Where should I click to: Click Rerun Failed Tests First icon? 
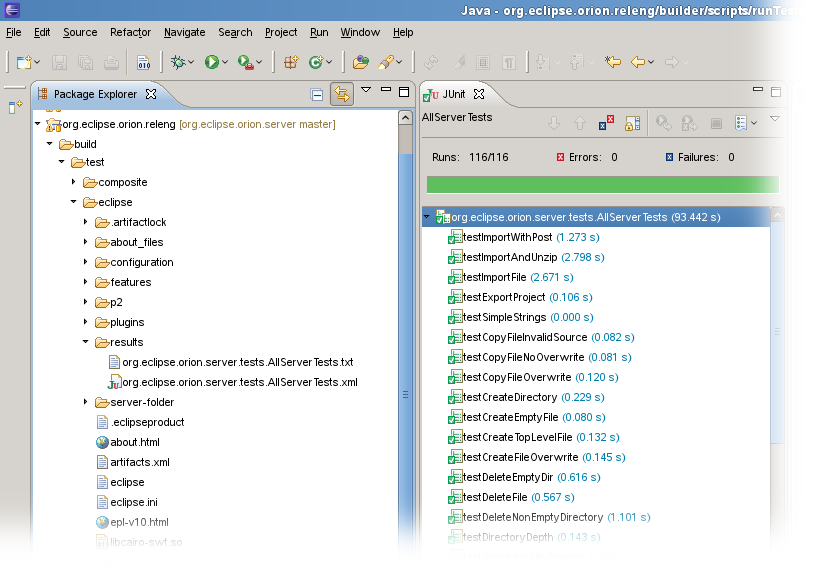(689, 124)
